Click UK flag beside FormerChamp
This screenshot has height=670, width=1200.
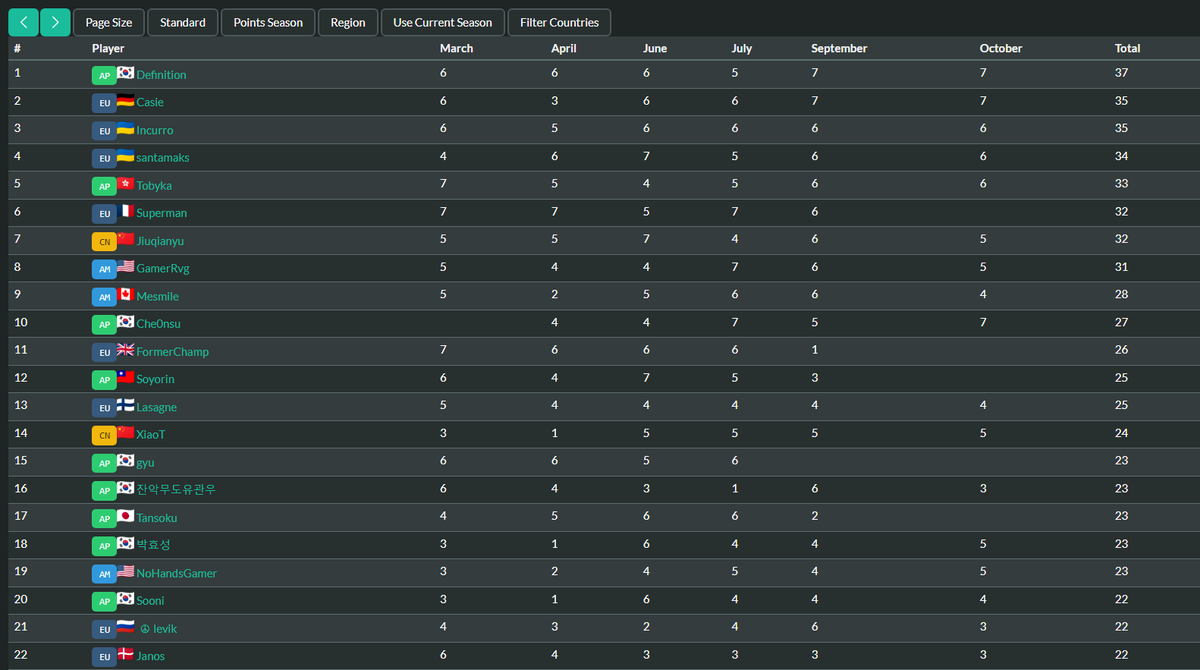pos(125,350)
